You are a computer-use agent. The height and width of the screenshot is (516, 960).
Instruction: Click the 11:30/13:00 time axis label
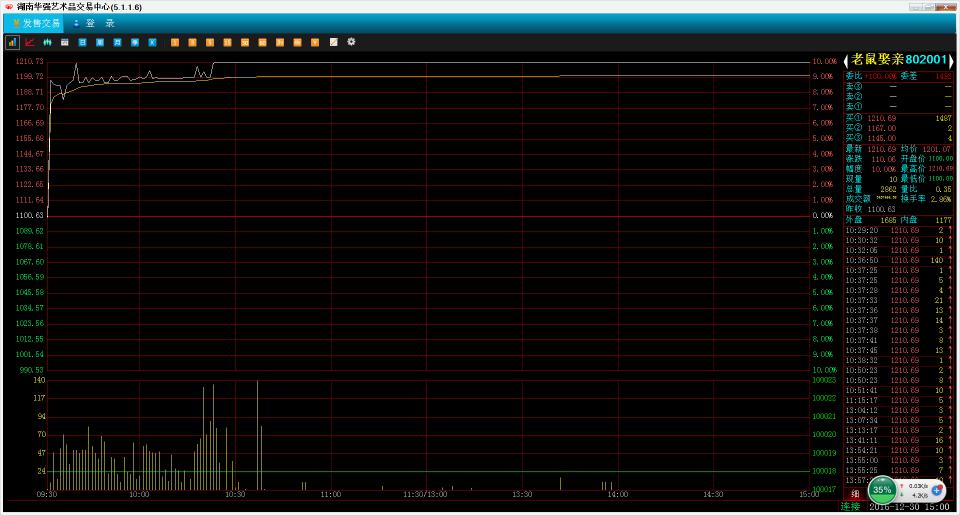425,494
